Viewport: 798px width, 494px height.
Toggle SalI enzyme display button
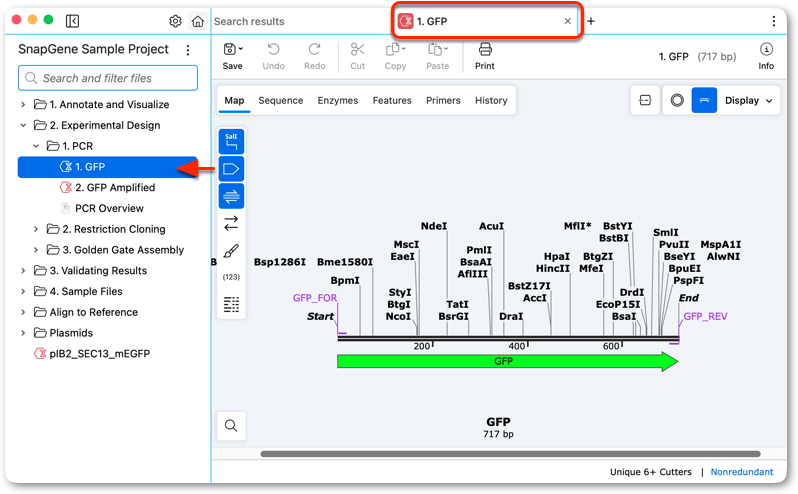click(x=232, y=141)
